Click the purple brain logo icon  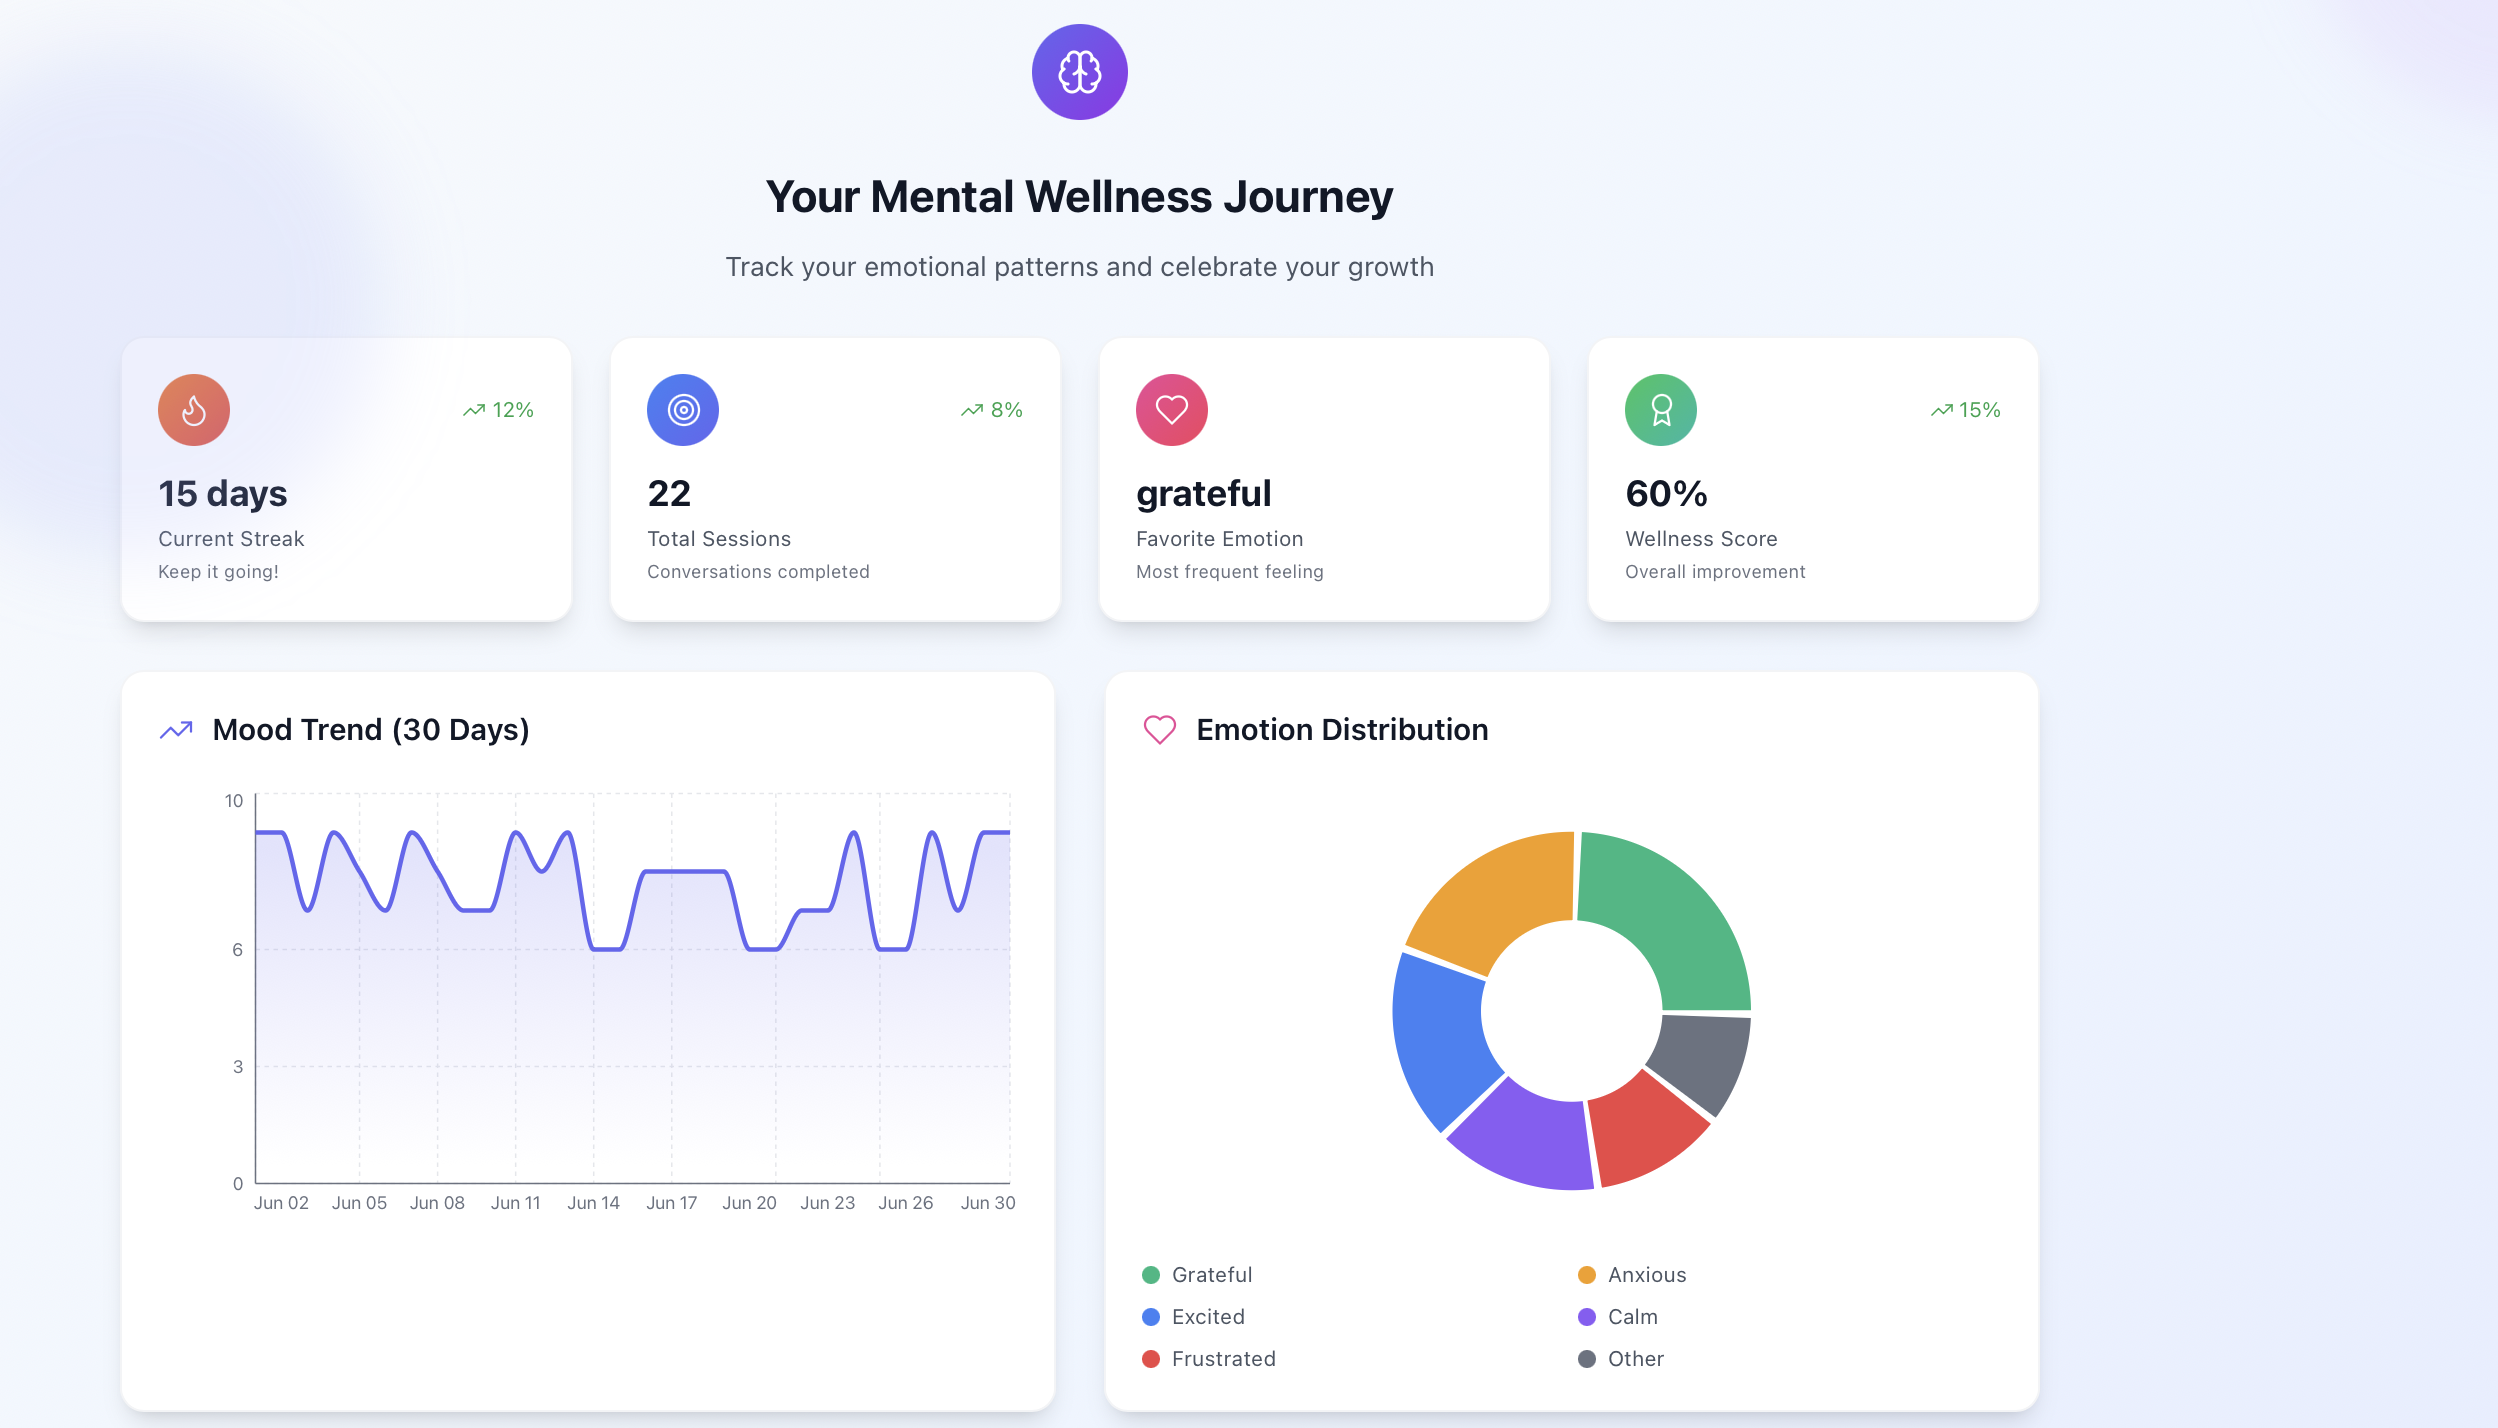point(1079,72)
